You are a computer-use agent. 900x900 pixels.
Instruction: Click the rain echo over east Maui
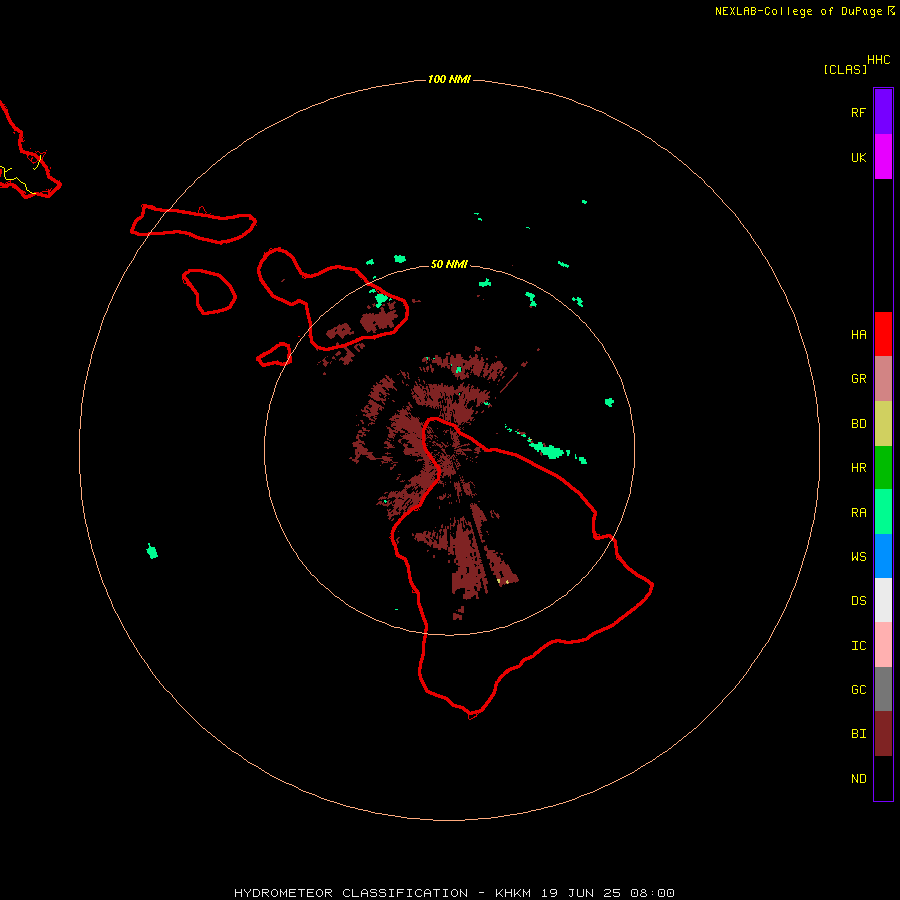tap(381, 299)
